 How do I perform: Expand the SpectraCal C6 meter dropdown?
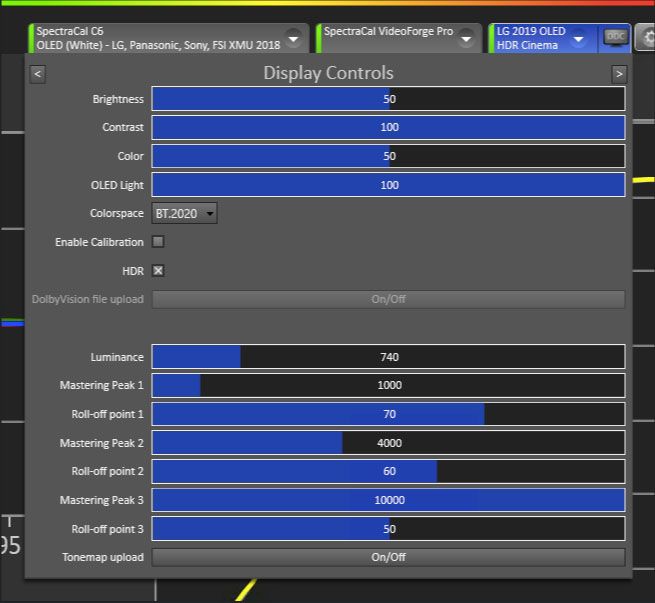[293, 38]
